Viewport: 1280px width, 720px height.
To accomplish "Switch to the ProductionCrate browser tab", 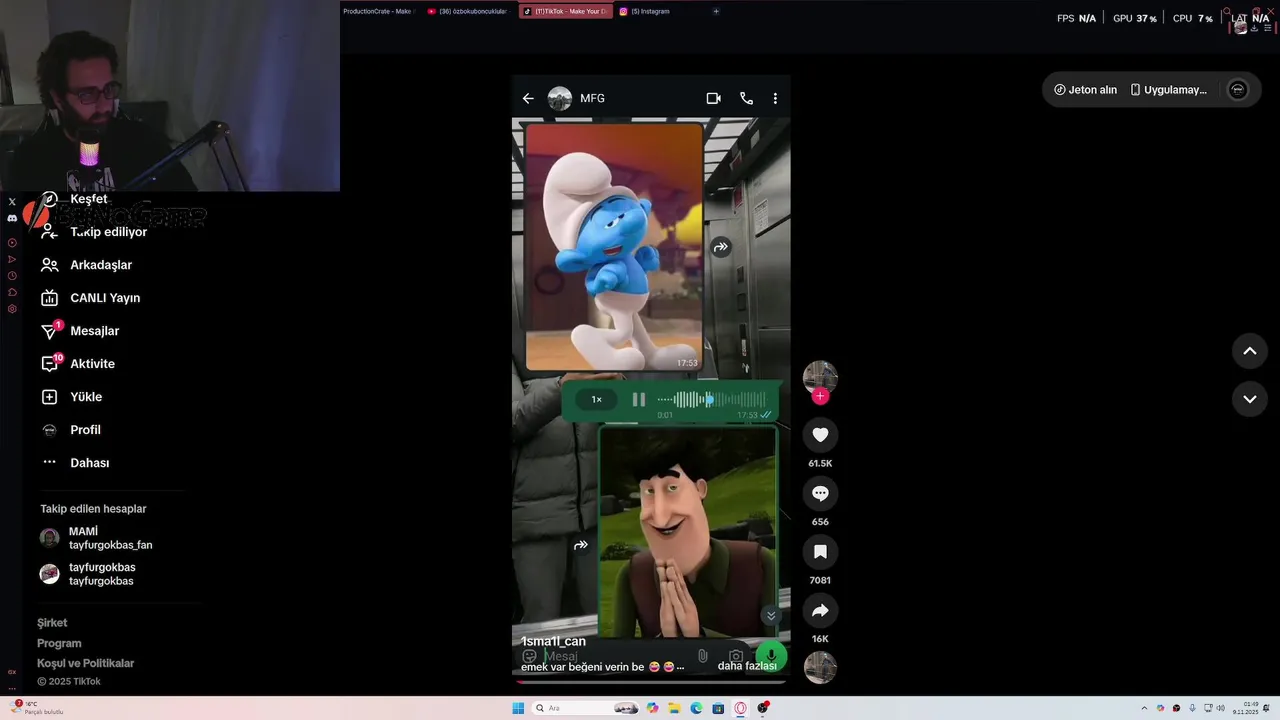I will tap(377, 11).
